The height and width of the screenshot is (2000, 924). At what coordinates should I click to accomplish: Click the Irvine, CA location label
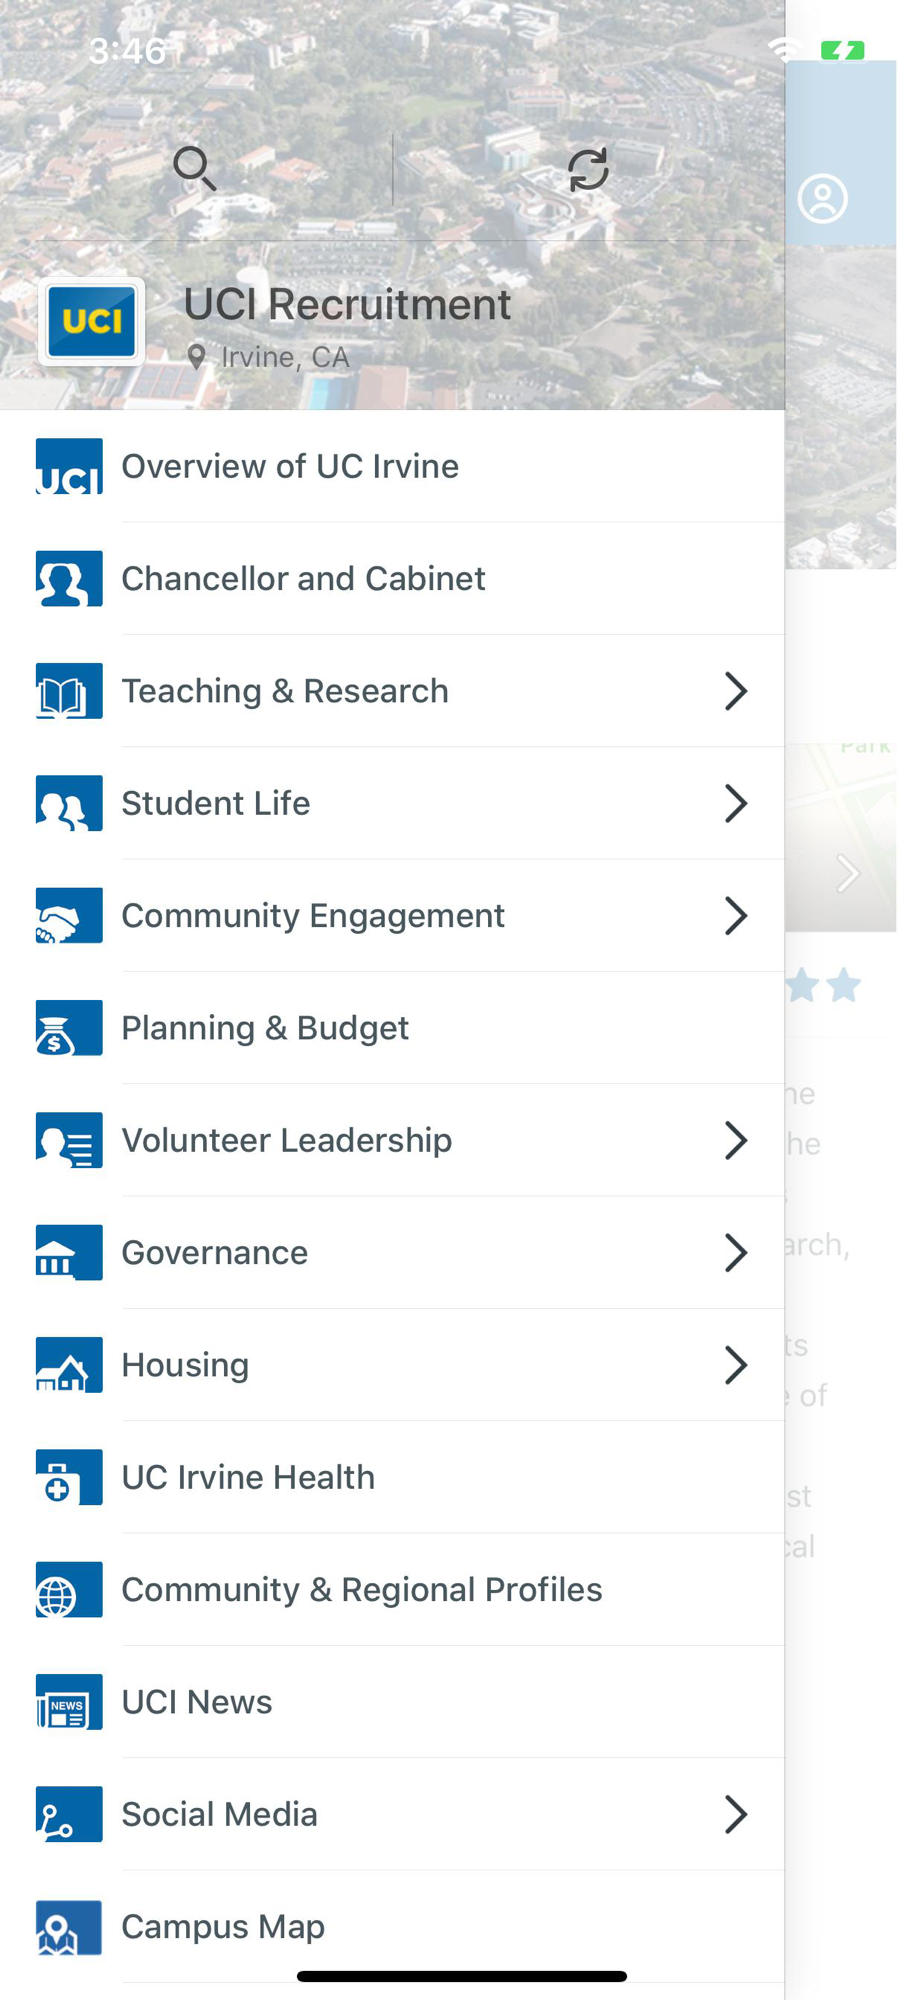[285, 357]
